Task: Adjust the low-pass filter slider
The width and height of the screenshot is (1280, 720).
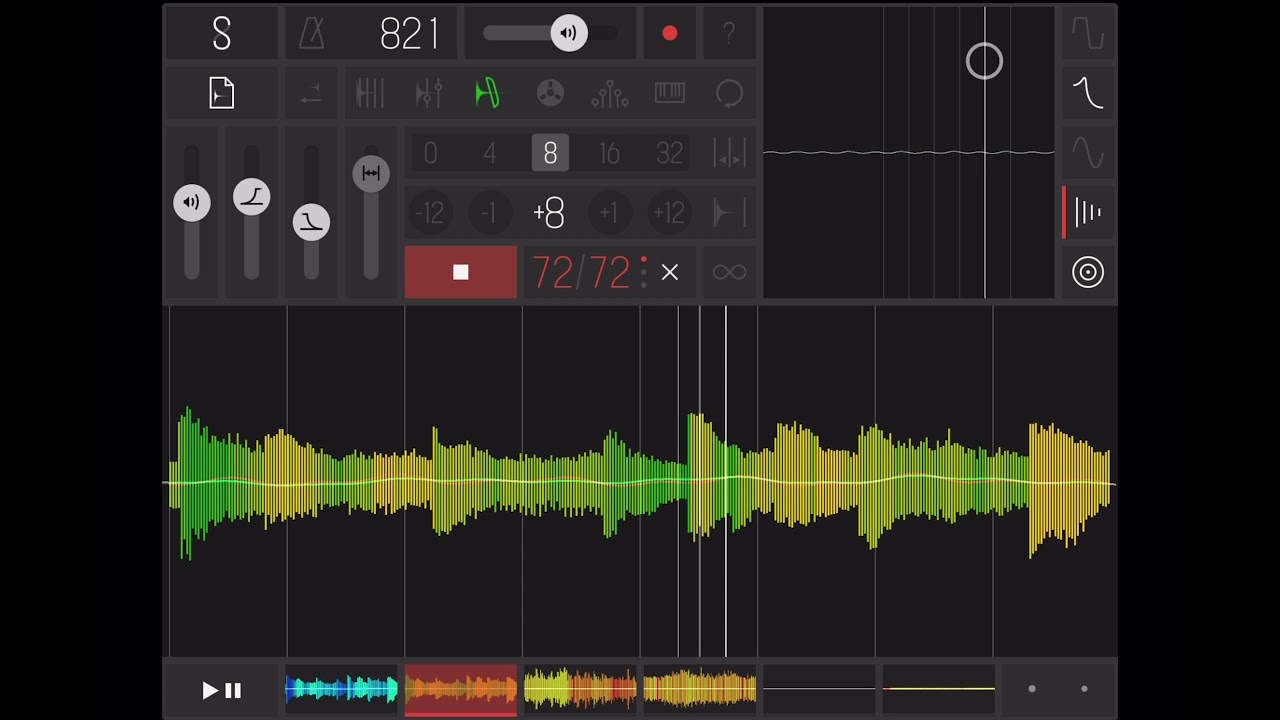Action: 311,221
